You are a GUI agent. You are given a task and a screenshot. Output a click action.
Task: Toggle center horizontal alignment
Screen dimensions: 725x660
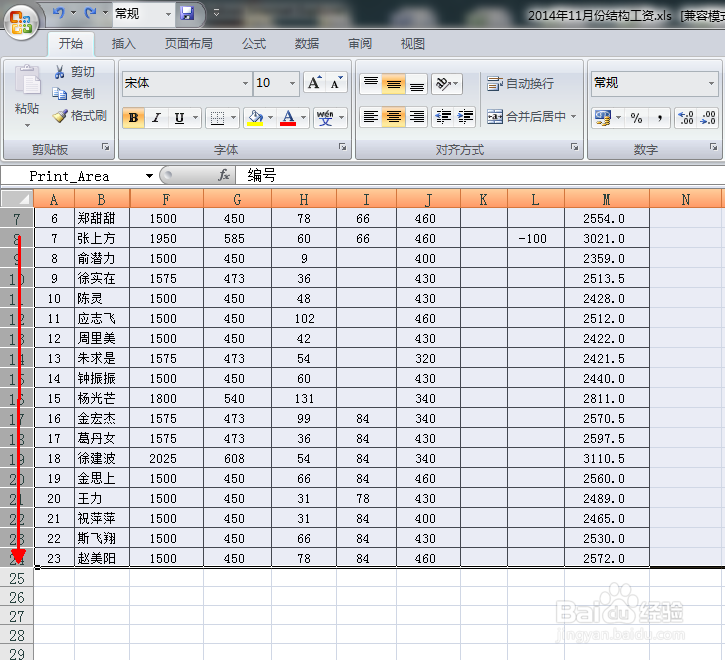[x=393, y=117]
